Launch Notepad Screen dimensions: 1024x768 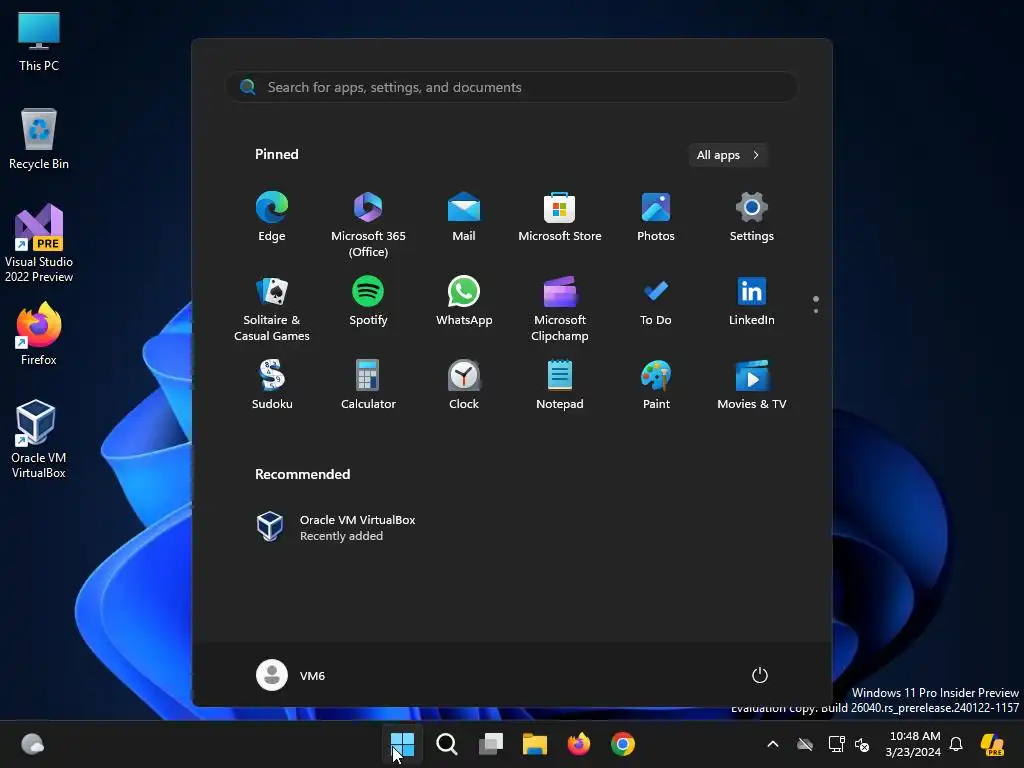[x=560, y=385]
